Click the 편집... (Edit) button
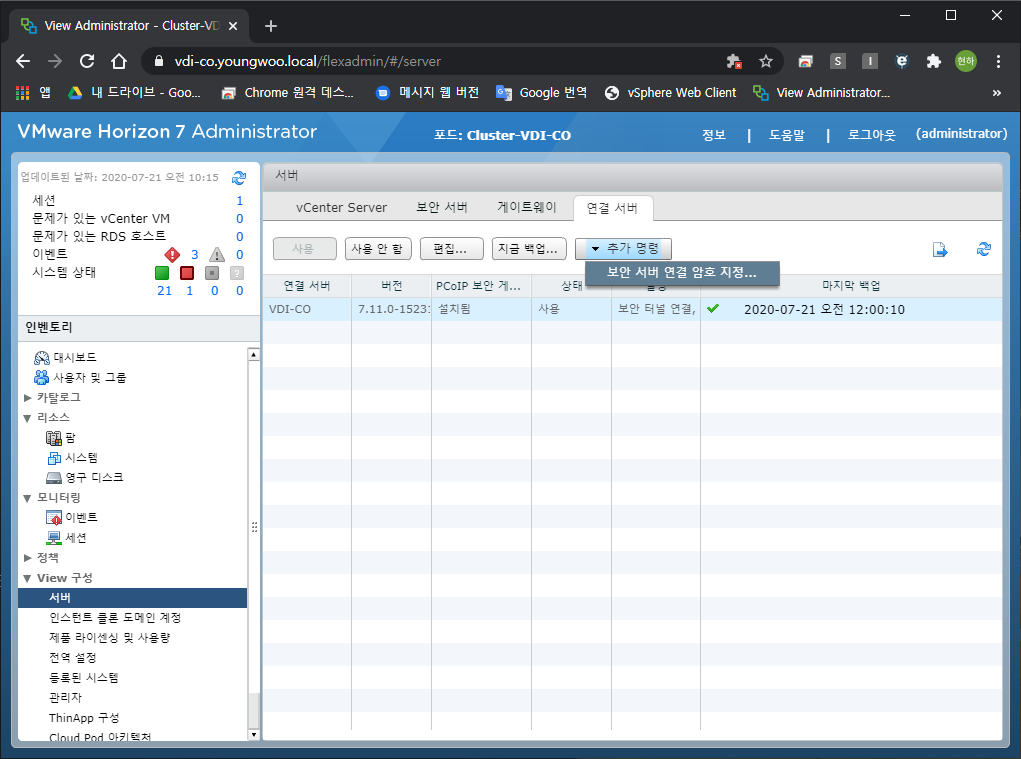The width and height of the screenshot is (1021, 759). [451, 249]
